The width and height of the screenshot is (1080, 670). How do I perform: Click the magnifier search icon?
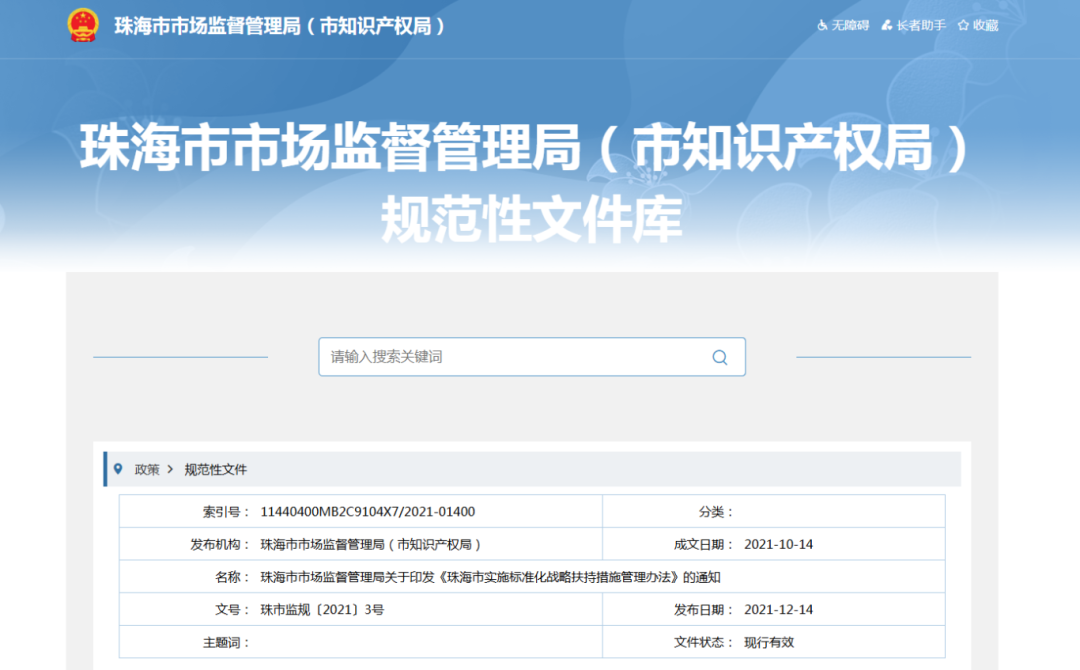coord(719,357)
